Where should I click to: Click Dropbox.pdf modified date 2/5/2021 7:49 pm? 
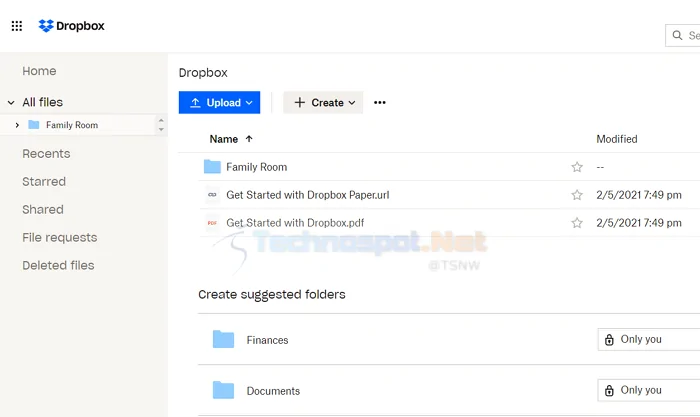click(639, 223)
